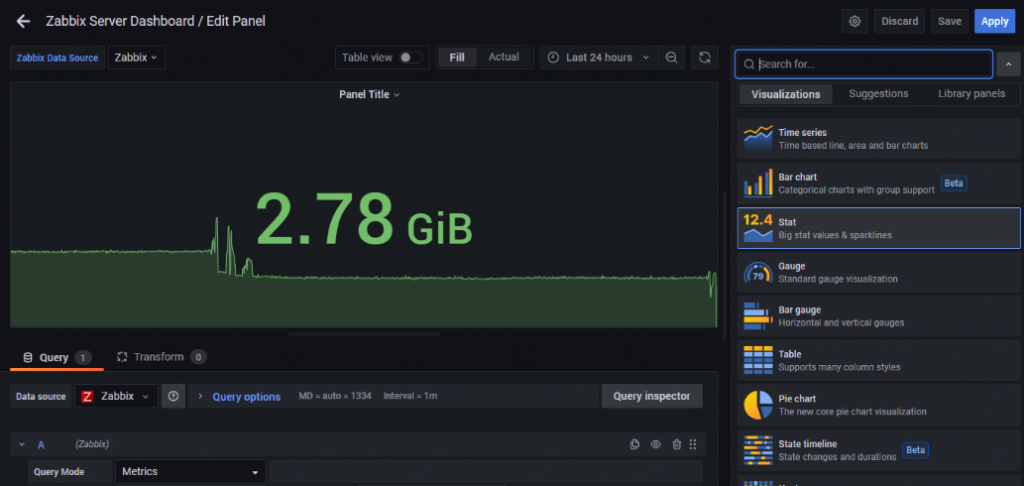Click the Table visualization icon
Image resolution: width=1024 pixels, height=486 pixels.
pyautogui.click(x=758, y=360)
